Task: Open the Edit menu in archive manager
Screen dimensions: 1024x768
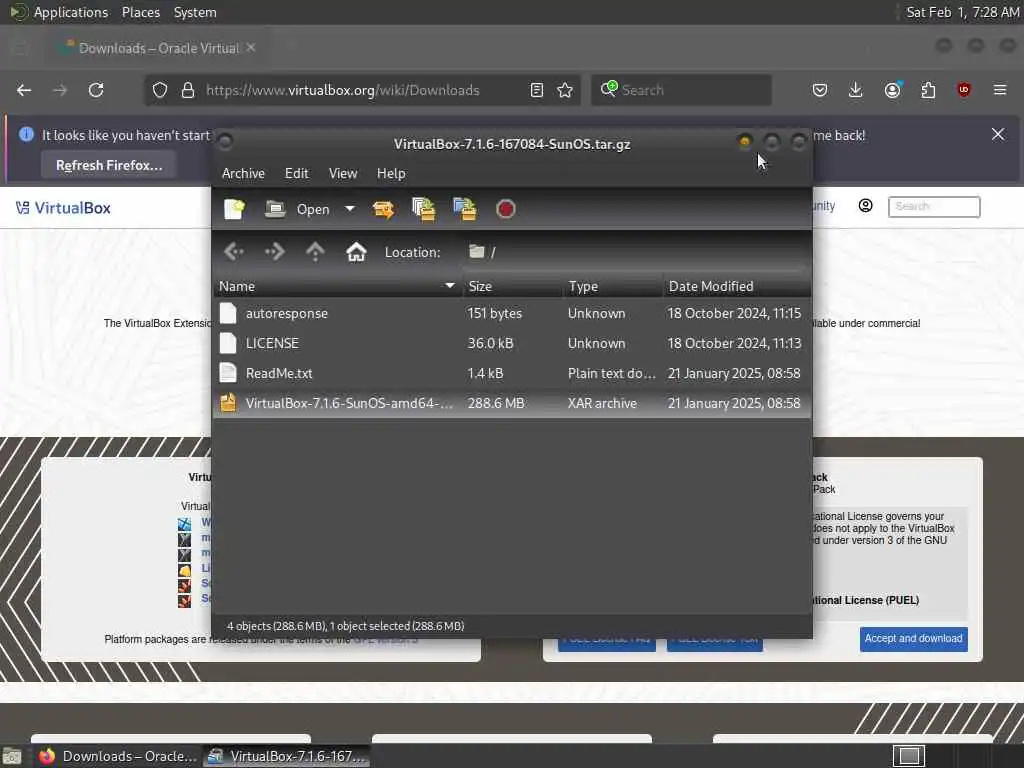Action: click(x=296, y=173)
